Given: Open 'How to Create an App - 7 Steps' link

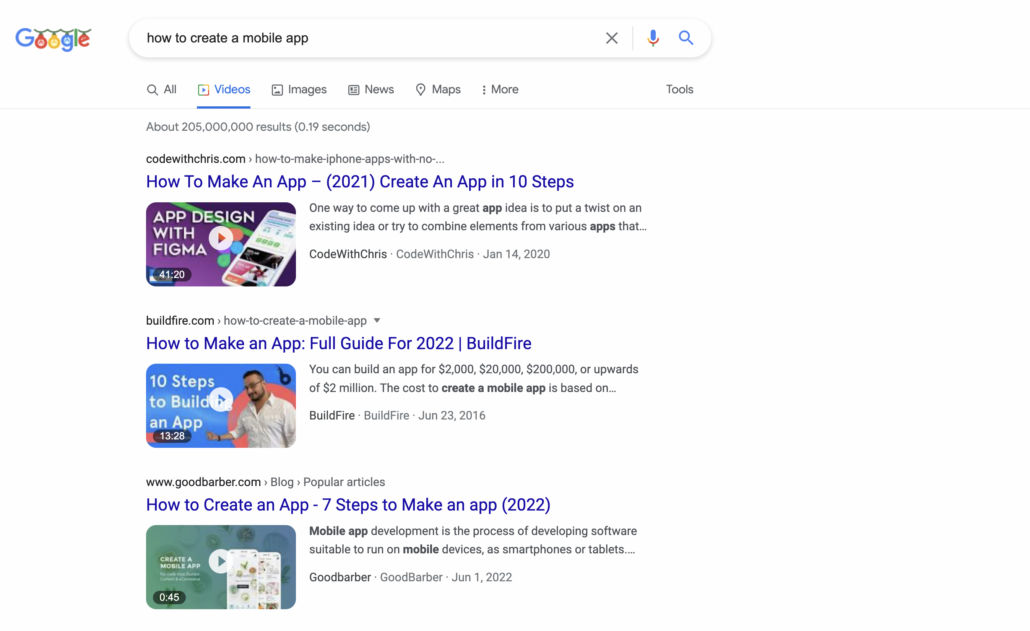Looking at the screenshot, I should 347,505.
